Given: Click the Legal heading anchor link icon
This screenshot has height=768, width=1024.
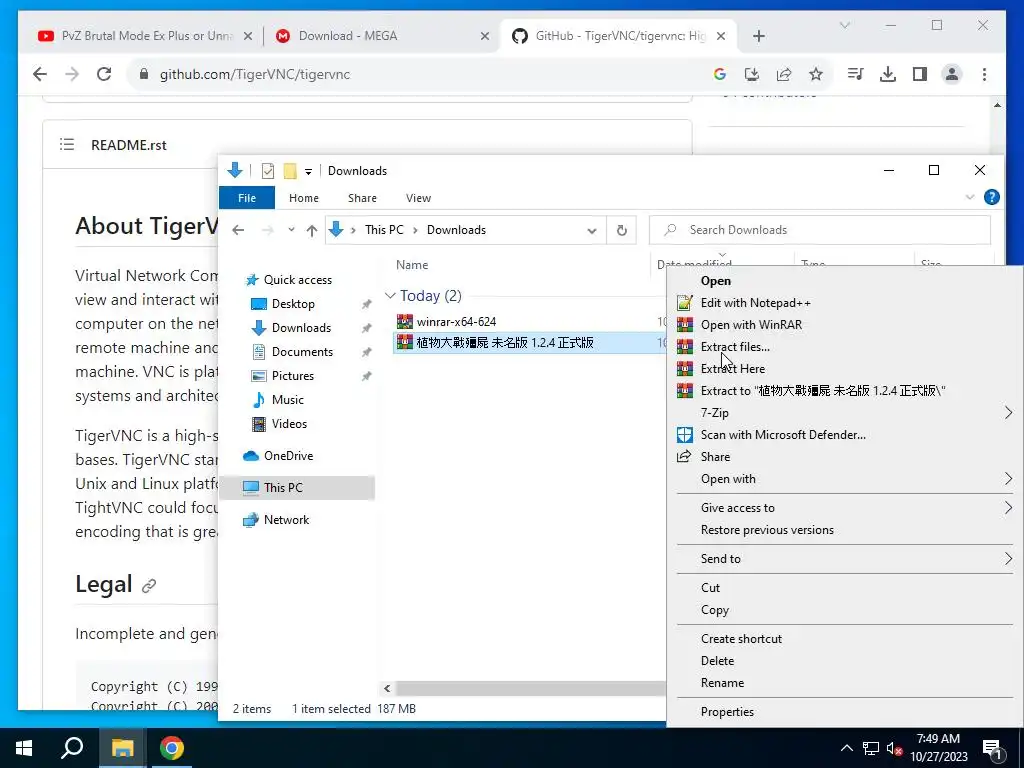Looking at the screenshot, I should tap(149, 586).
